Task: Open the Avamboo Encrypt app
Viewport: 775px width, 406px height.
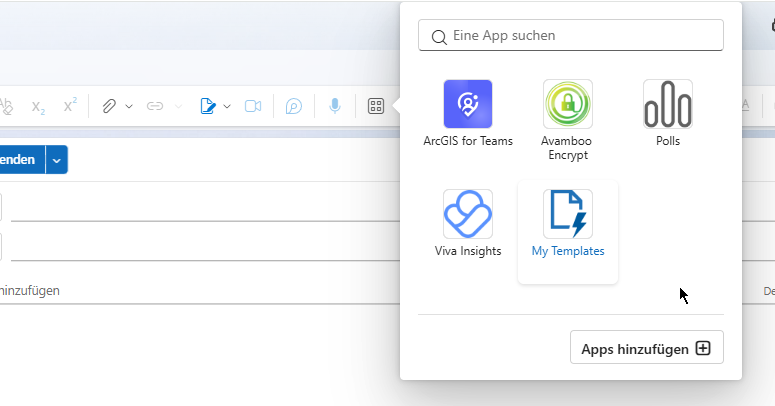Action: pos(567,120)
